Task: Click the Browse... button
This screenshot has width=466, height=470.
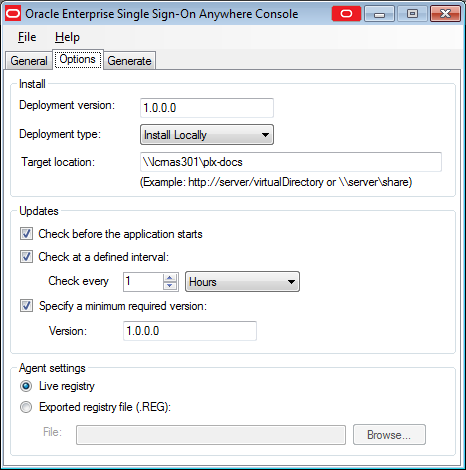Action: click(x=389, y=435)
